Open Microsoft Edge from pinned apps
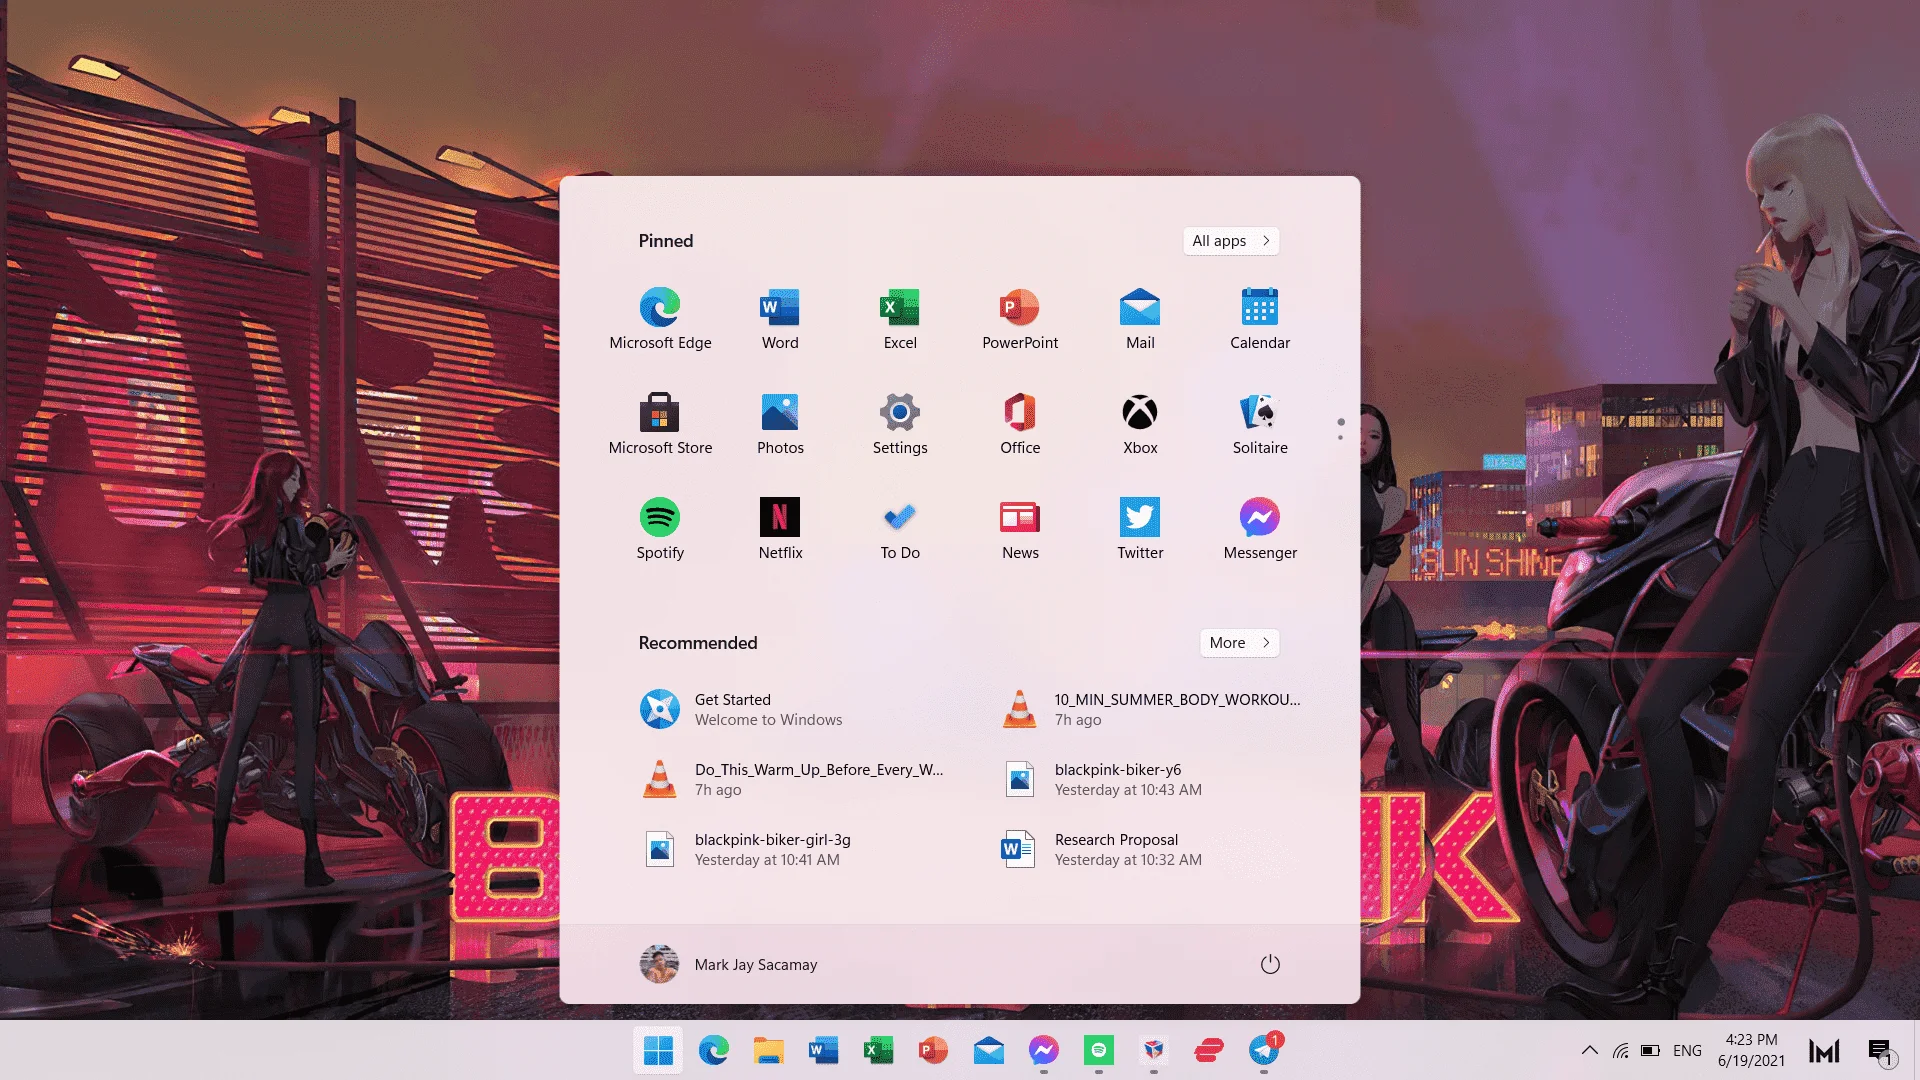This screenshot has width=1920, height=1080. tap(660, 319)
